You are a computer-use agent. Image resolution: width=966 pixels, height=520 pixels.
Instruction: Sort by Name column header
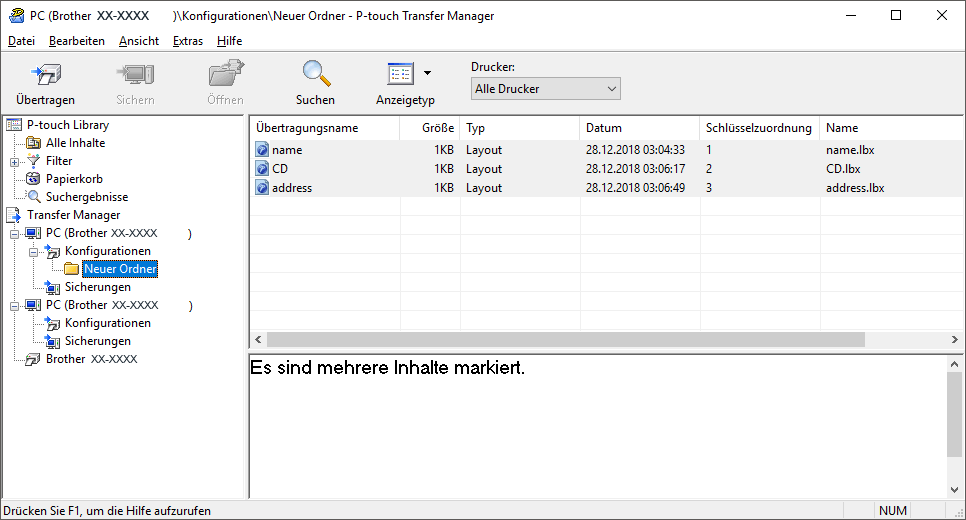pos(891,128)
